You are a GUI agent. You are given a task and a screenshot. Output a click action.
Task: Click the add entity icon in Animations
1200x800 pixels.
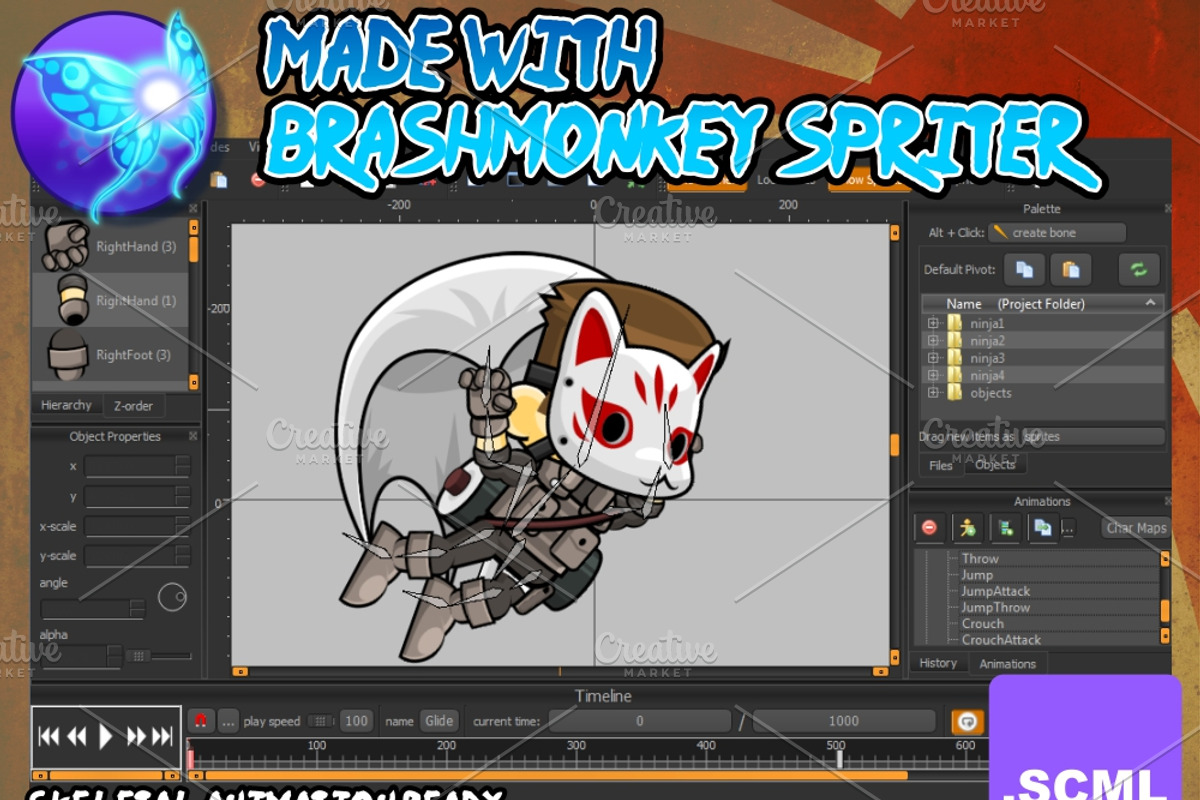click(1005, 527)
